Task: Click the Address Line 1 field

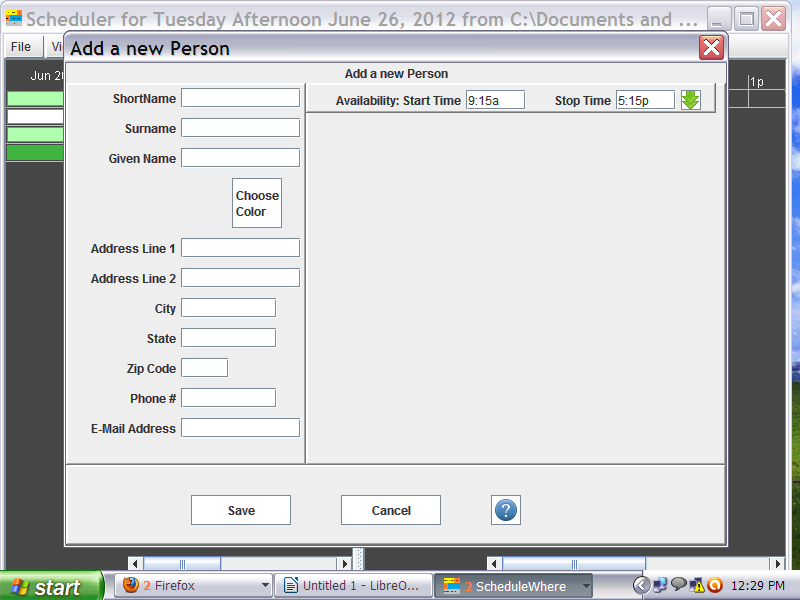Action: (x=240, y=247)
